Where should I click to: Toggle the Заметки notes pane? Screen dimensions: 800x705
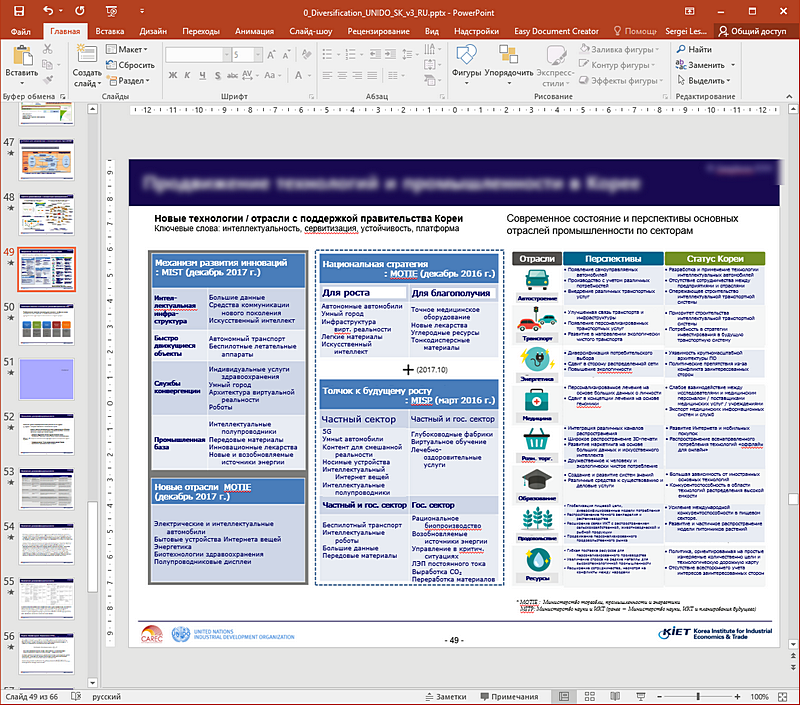coord(446,697)
